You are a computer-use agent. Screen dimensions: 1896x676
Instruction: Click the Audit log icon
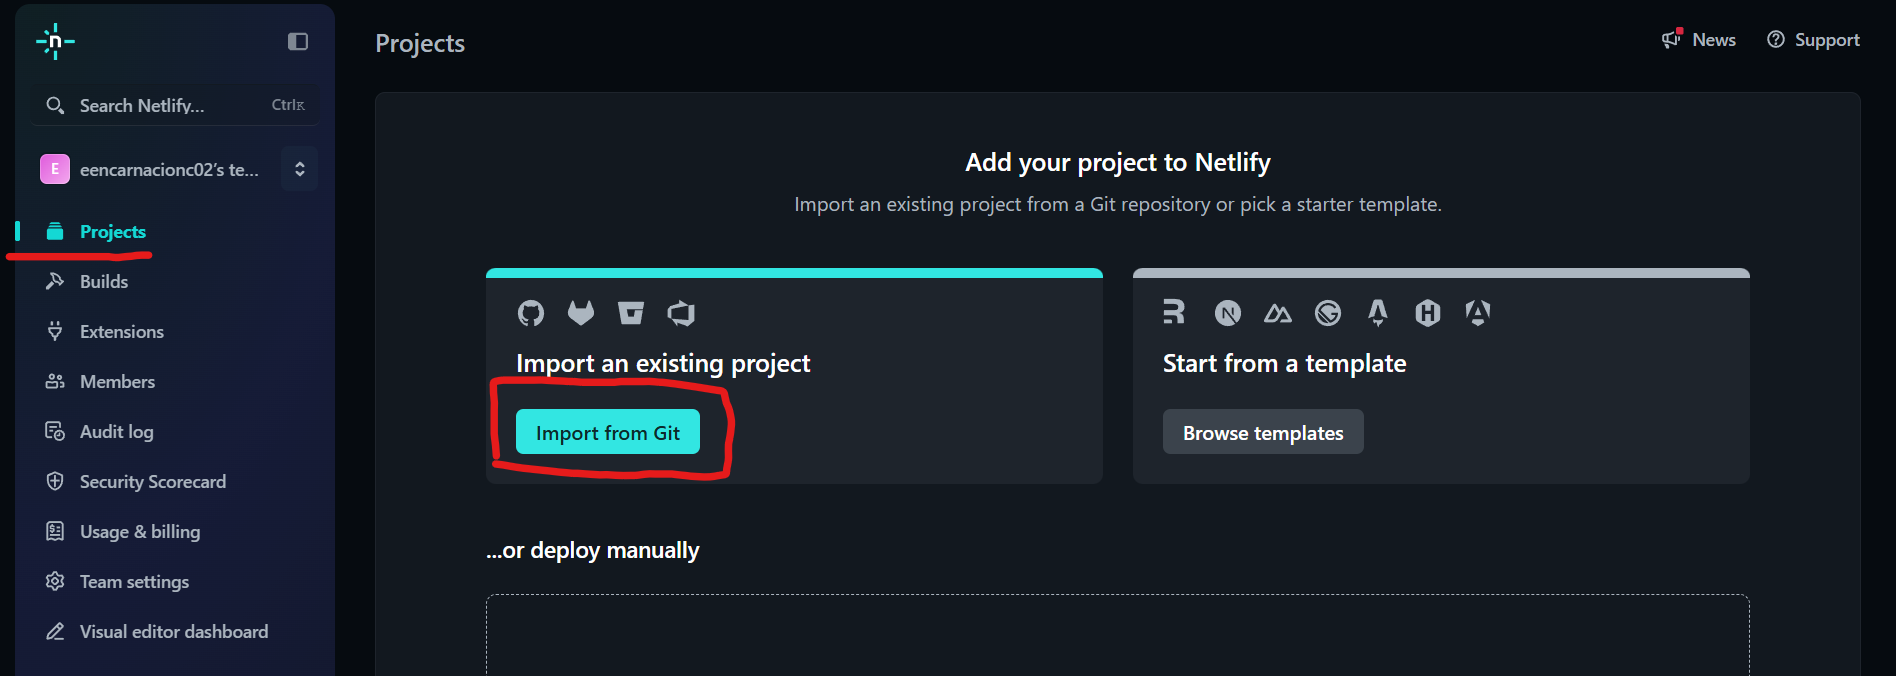coord(55,432)
